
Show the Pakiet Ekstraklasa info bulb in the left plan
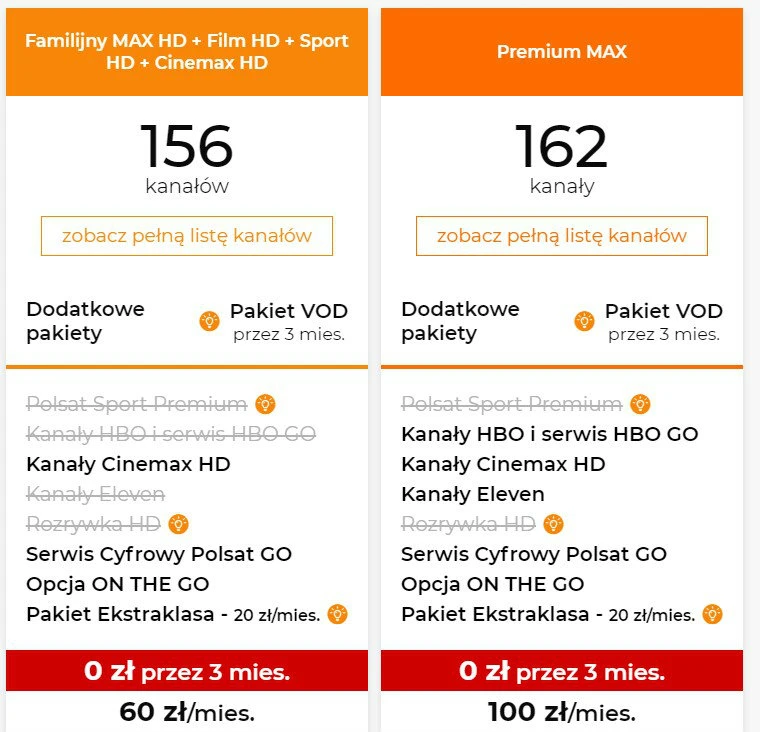pos(337,614)
